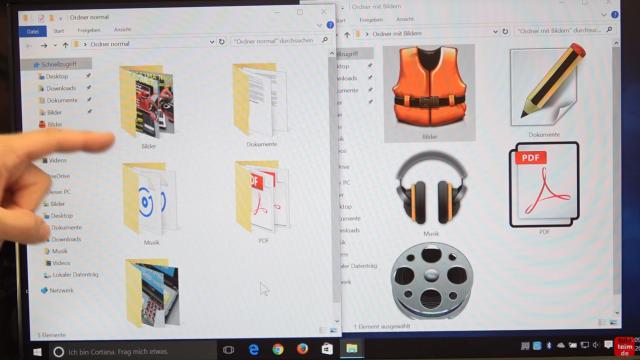Open the Freigeben tab in Ordner mit Bildern
Viewport: 640px width, 360px height.
(371, 20)
